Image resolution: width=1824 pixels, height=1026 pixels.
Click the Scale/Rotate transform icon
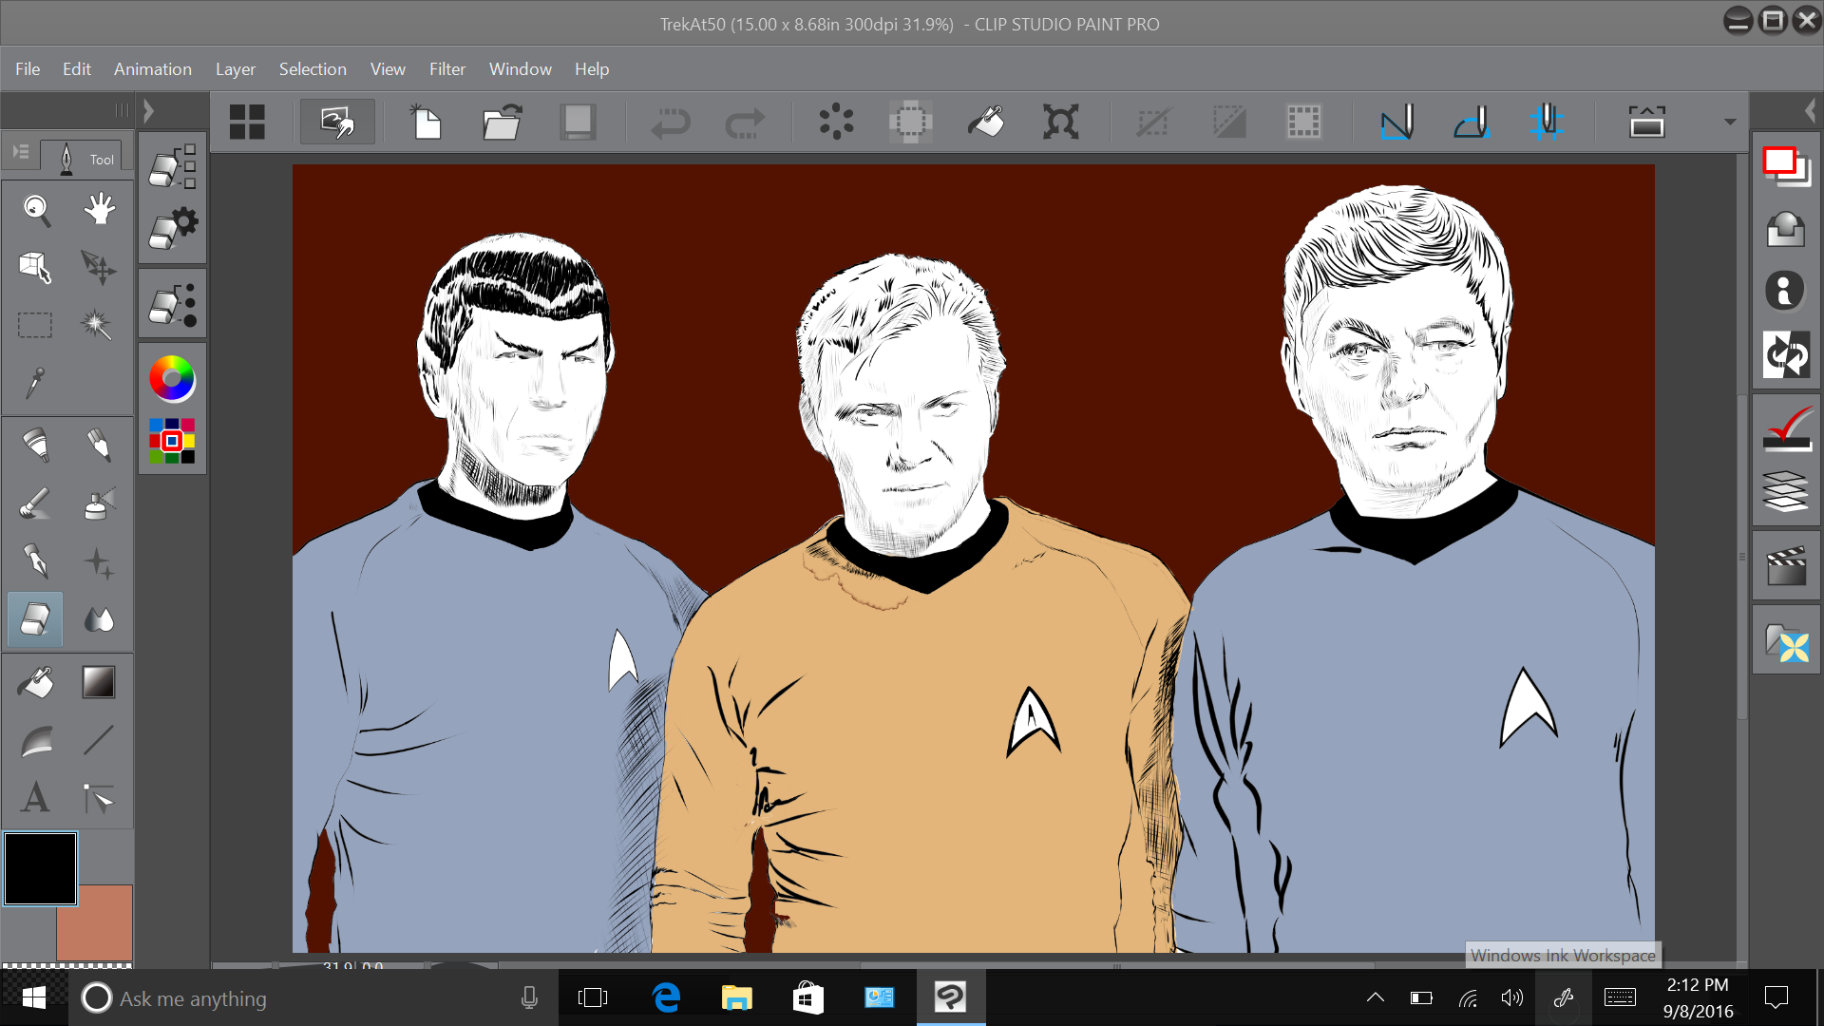click(1060, 122)
